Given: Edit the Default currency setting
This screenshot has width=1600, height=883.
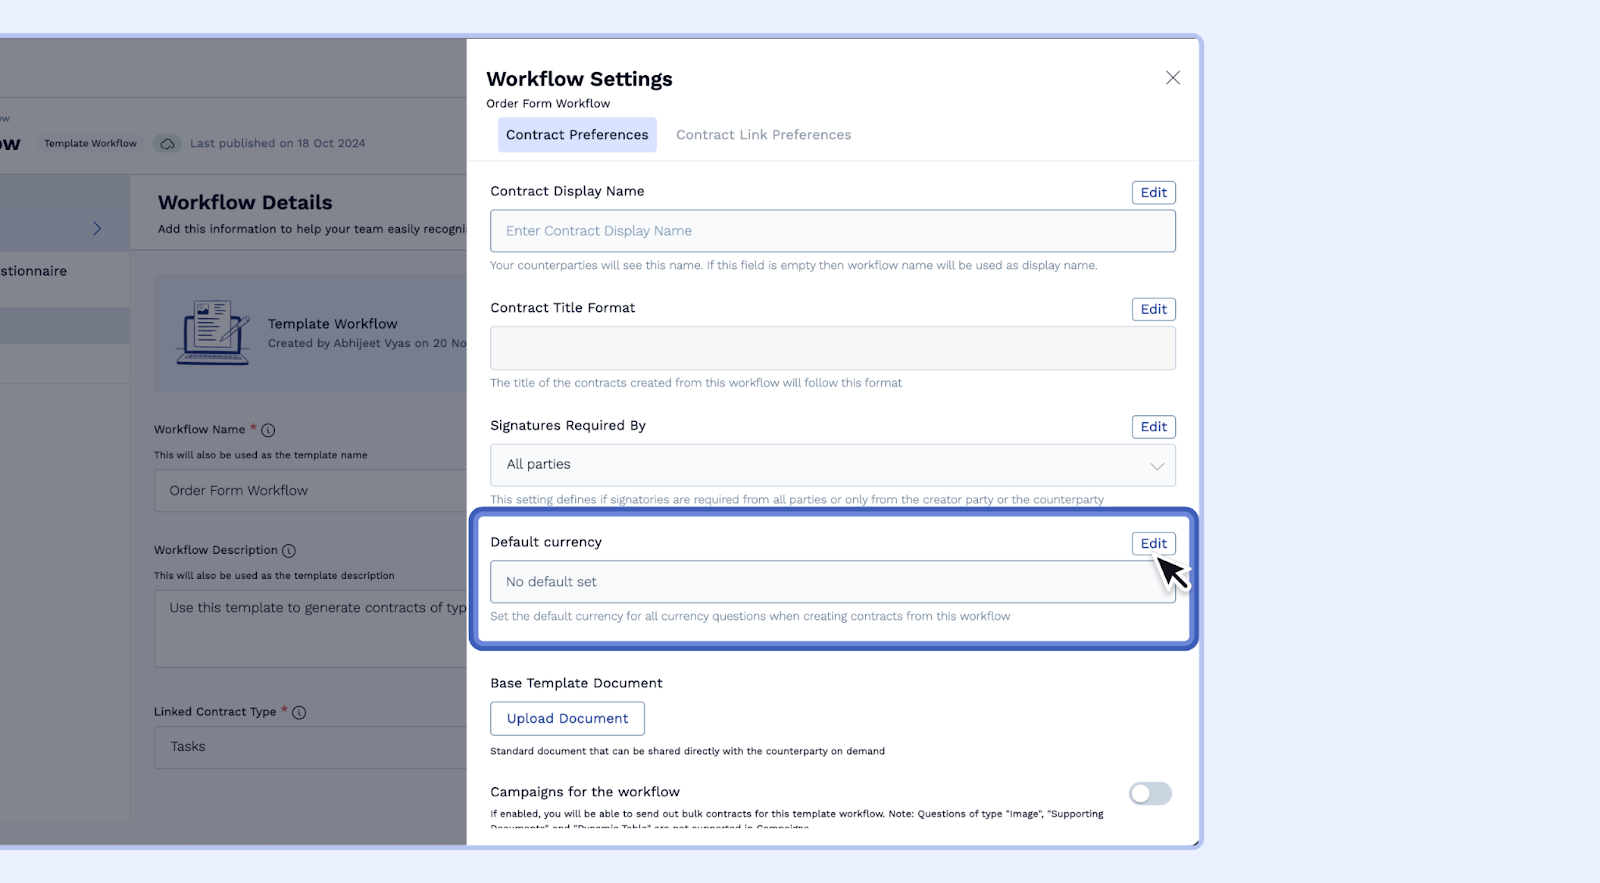Looking at the screenshot, I should (1153, 544).
